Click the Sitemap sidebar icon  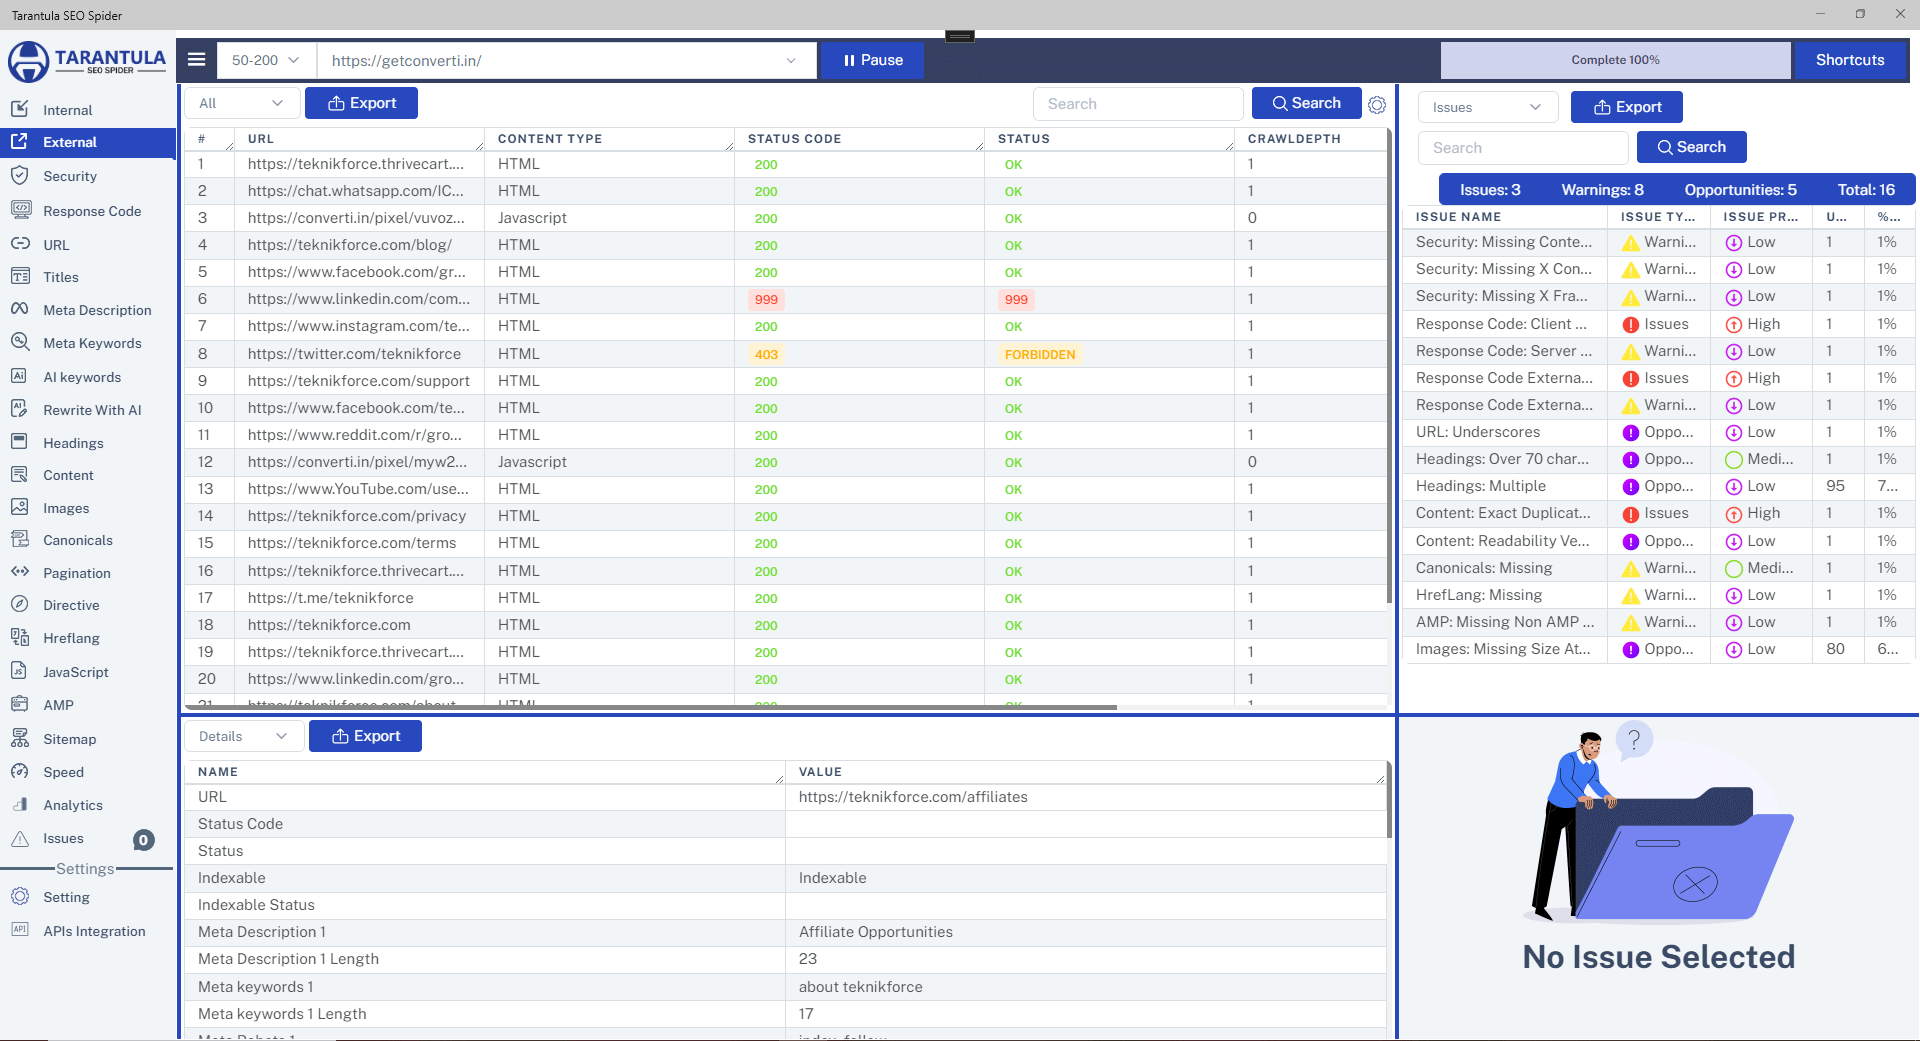coord(20,738)
